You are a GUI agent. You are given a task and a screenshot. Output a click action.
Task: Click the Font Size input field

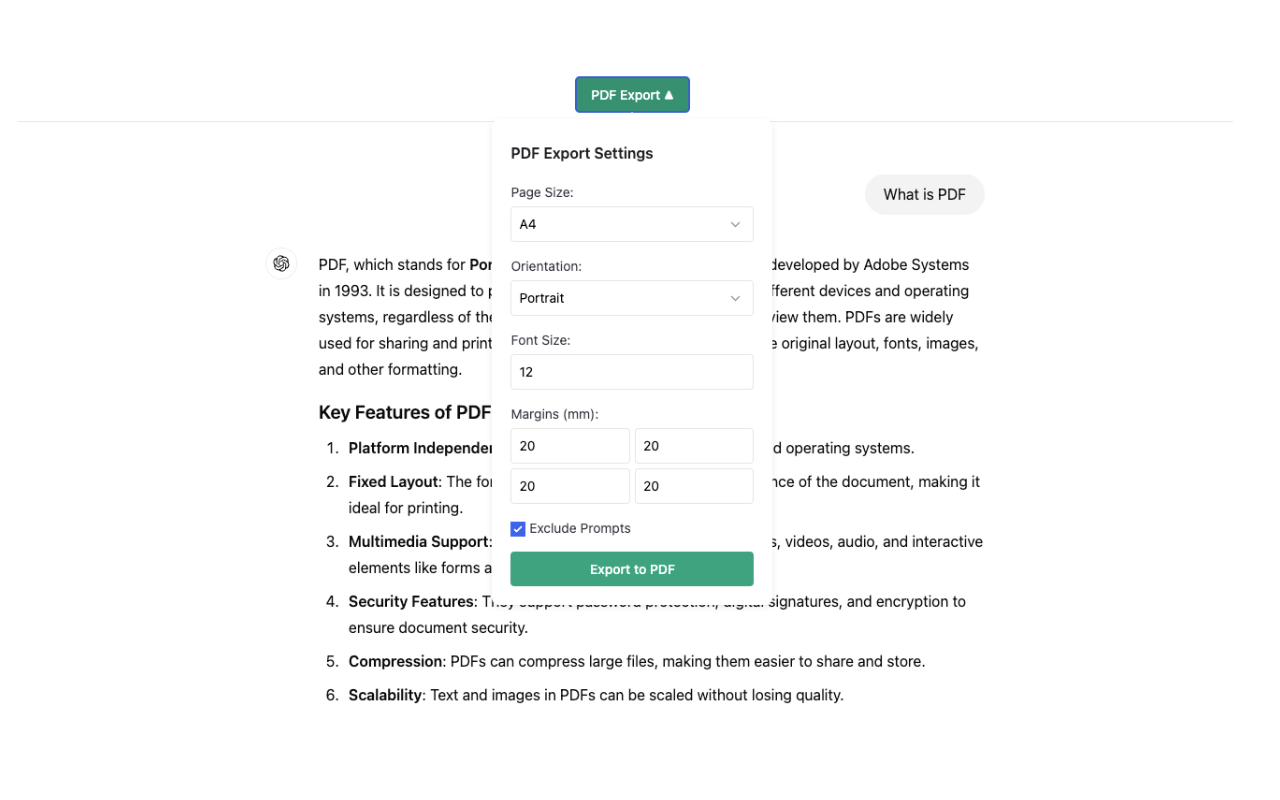(632, 372)
